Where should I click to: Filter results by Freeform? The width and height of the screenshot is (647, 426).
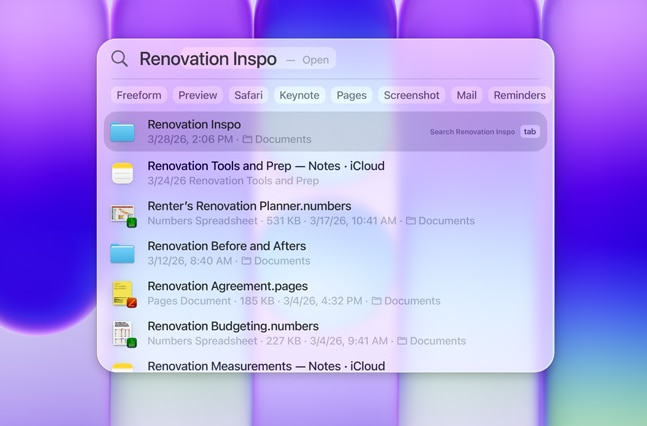tap(139, 95)
